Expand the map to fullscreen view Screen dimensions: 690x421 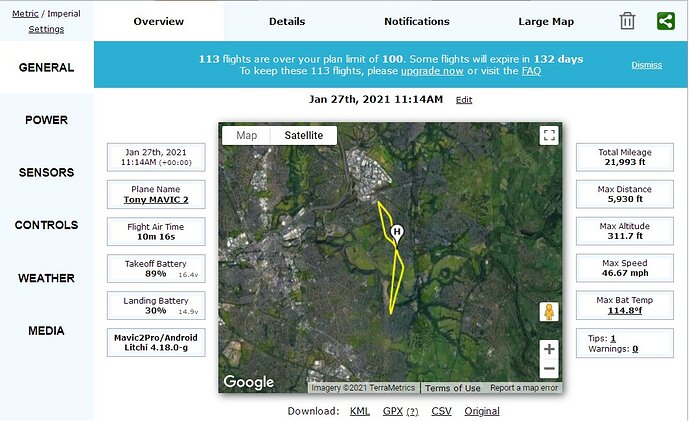click(x=549, y=135)
